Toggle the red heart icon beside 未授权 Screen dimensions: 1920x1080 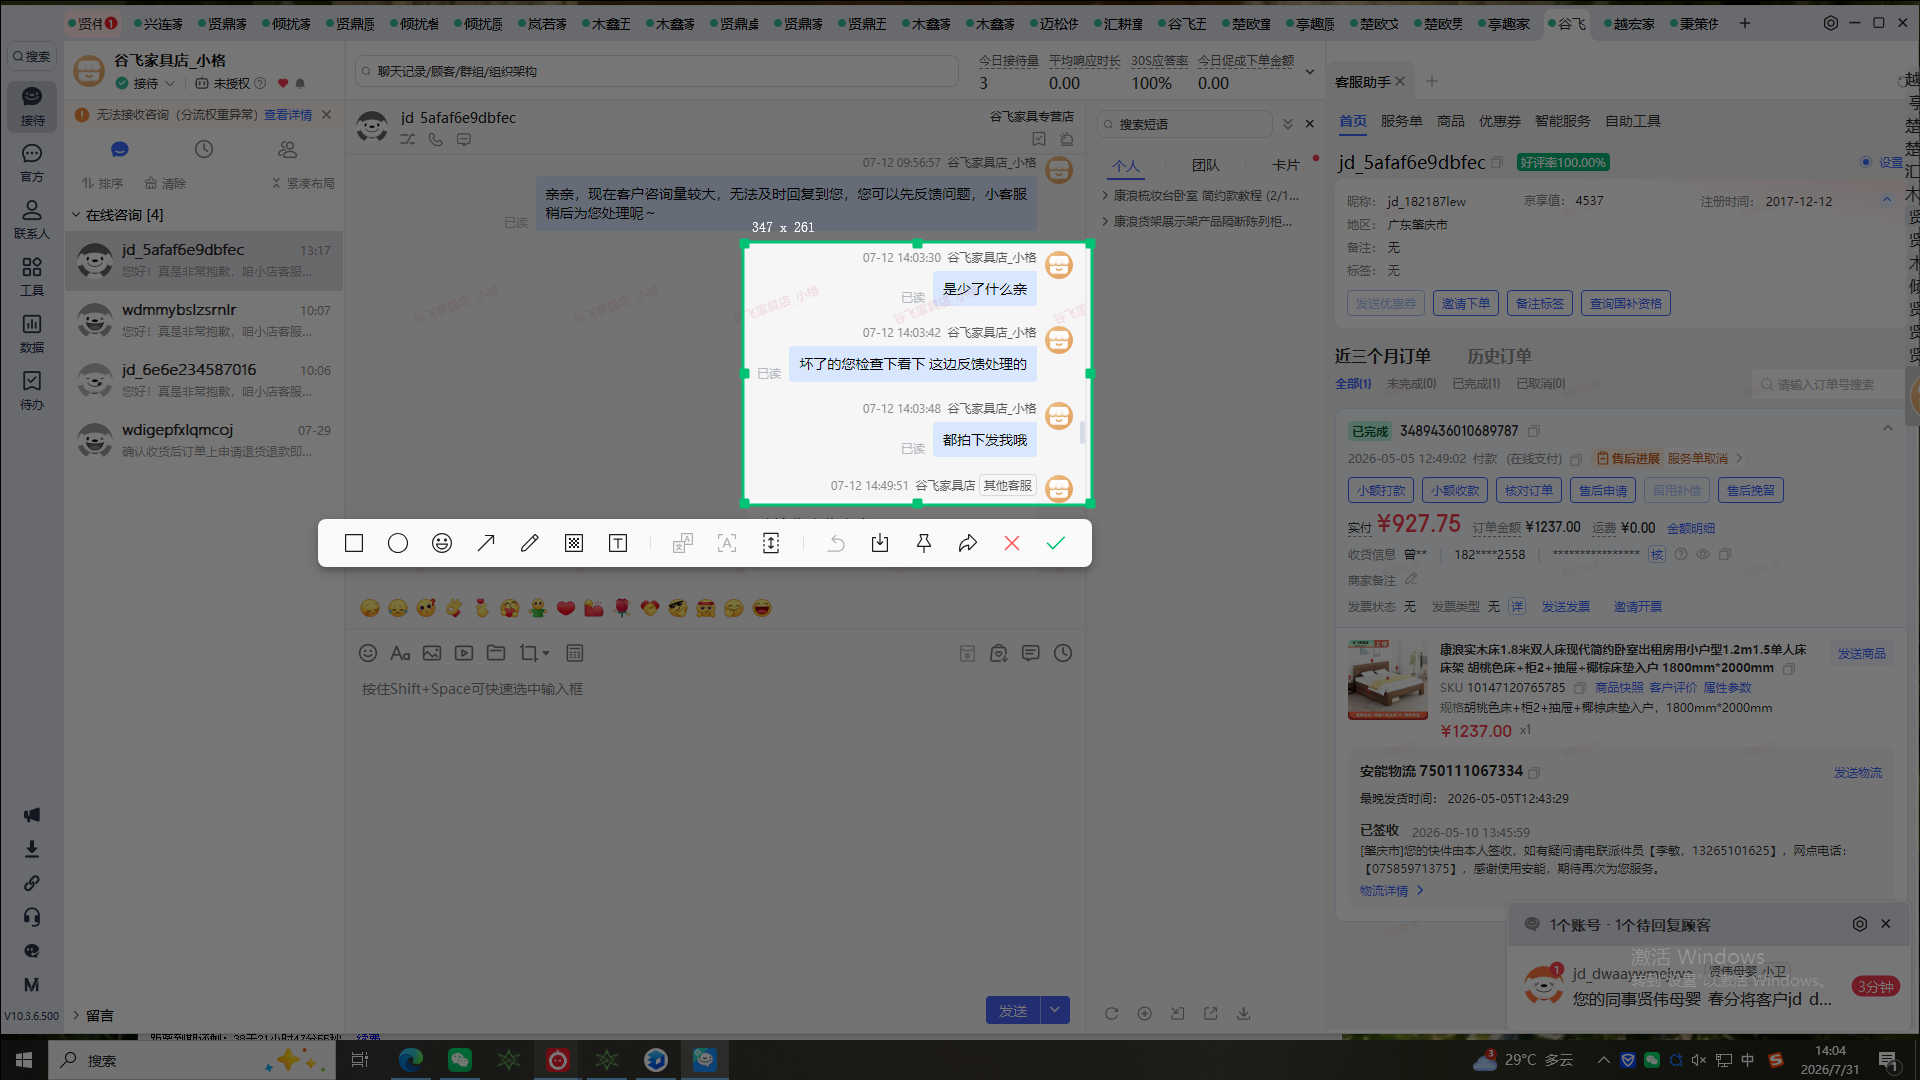(283, 83)
